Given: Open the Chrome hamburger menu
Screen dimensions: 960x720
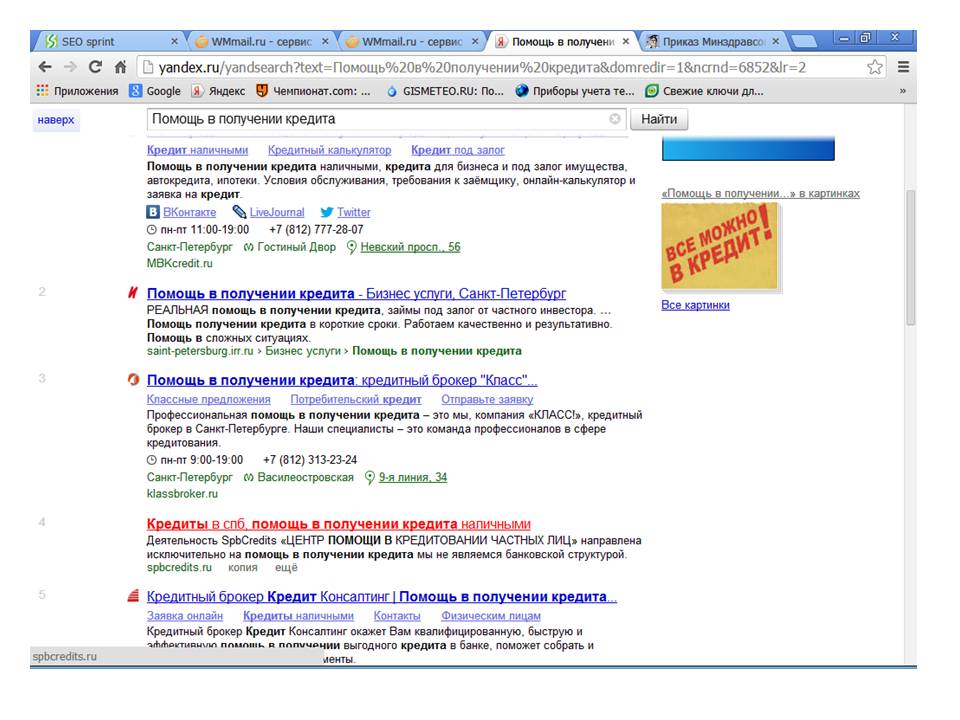Looking at the screenshot, I should click(903, 67).
